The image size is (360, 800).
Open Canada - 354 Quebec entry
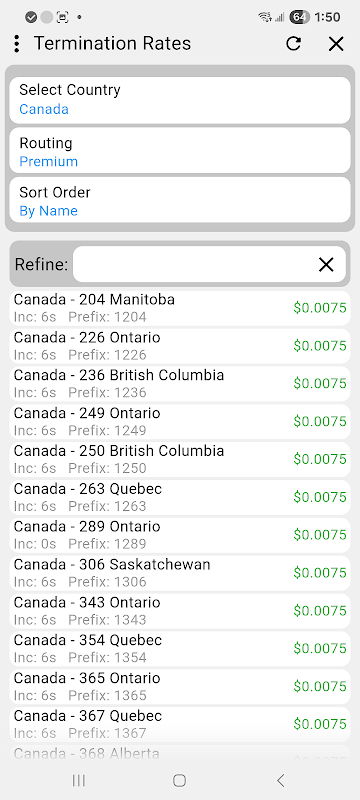[x=180, y=648]
